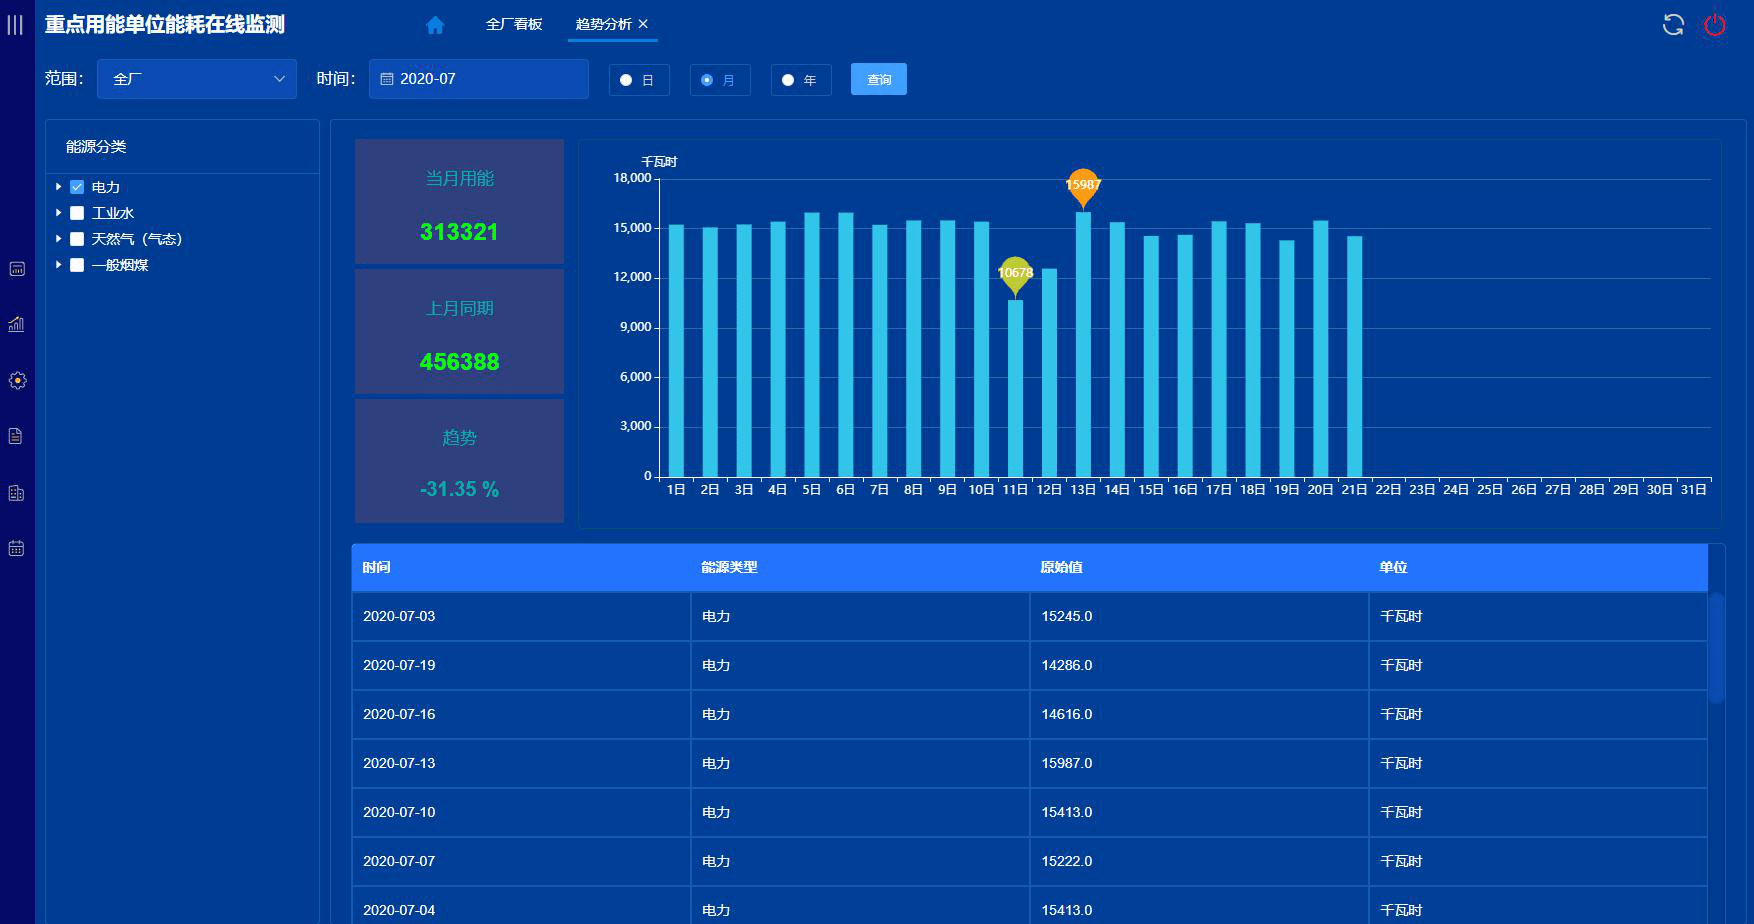Image resolution: width=1754 pixels, height=924 pixels.
Task: Select the 年 radio option
Action: pos(788,80)
